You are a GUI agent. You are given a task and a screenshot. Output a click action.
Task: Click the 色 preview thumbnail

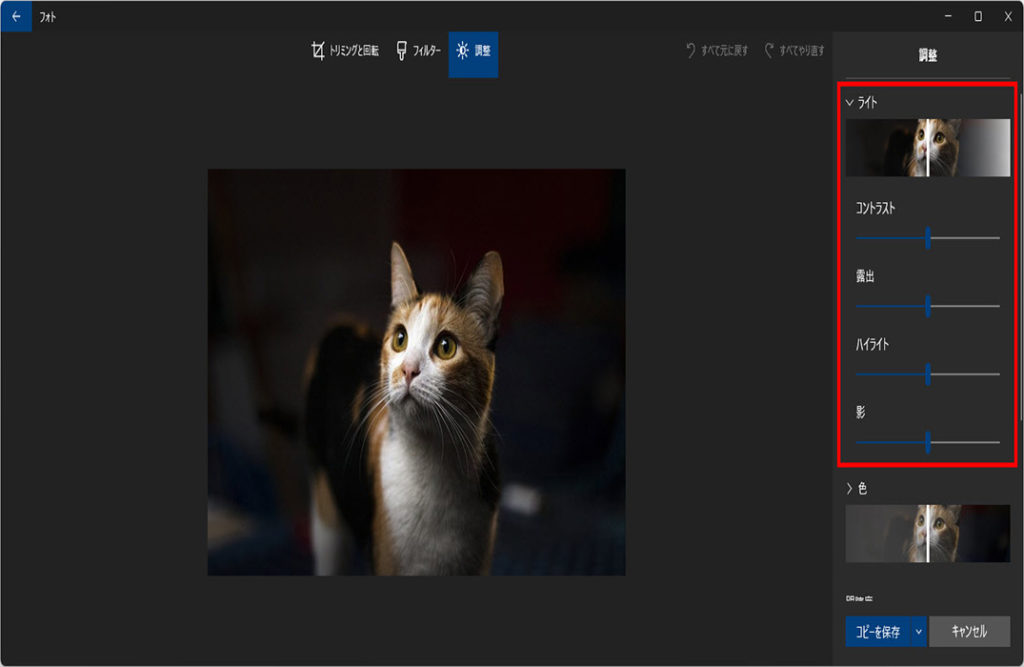pyautogui.click(x=927, y=533)
